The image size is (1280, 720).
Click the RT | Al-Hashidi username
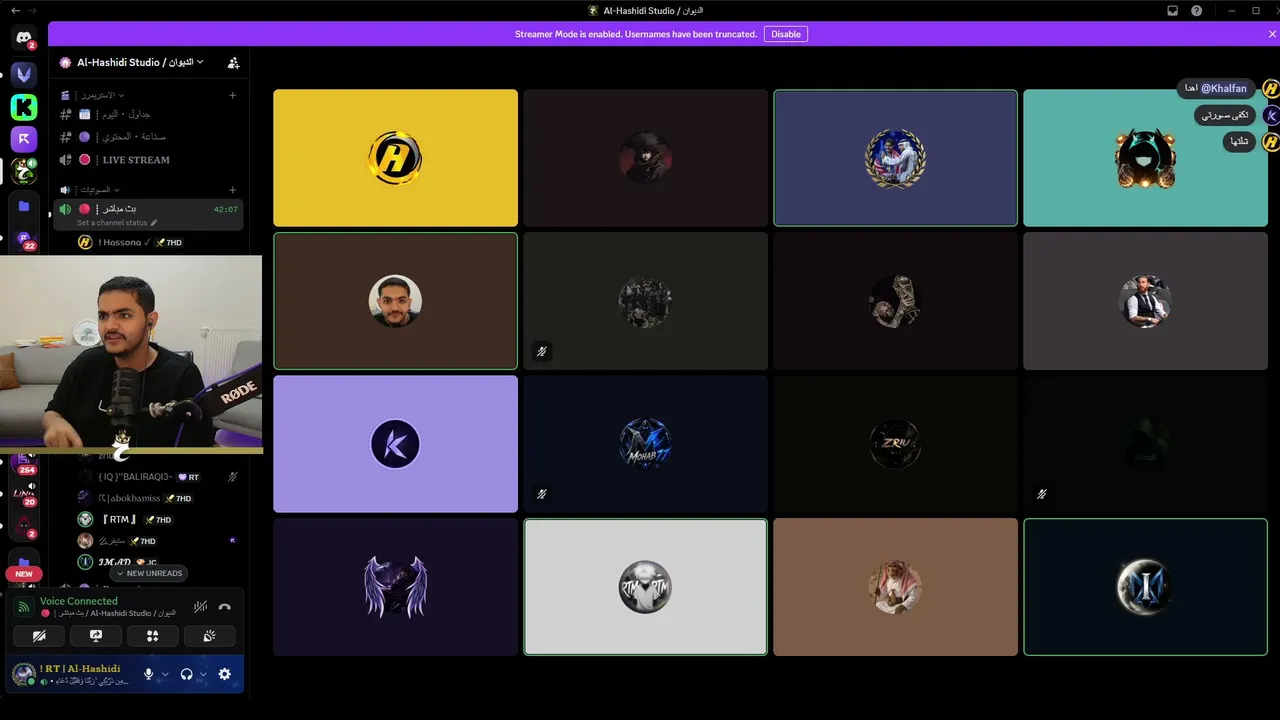[x=80, y=669]
